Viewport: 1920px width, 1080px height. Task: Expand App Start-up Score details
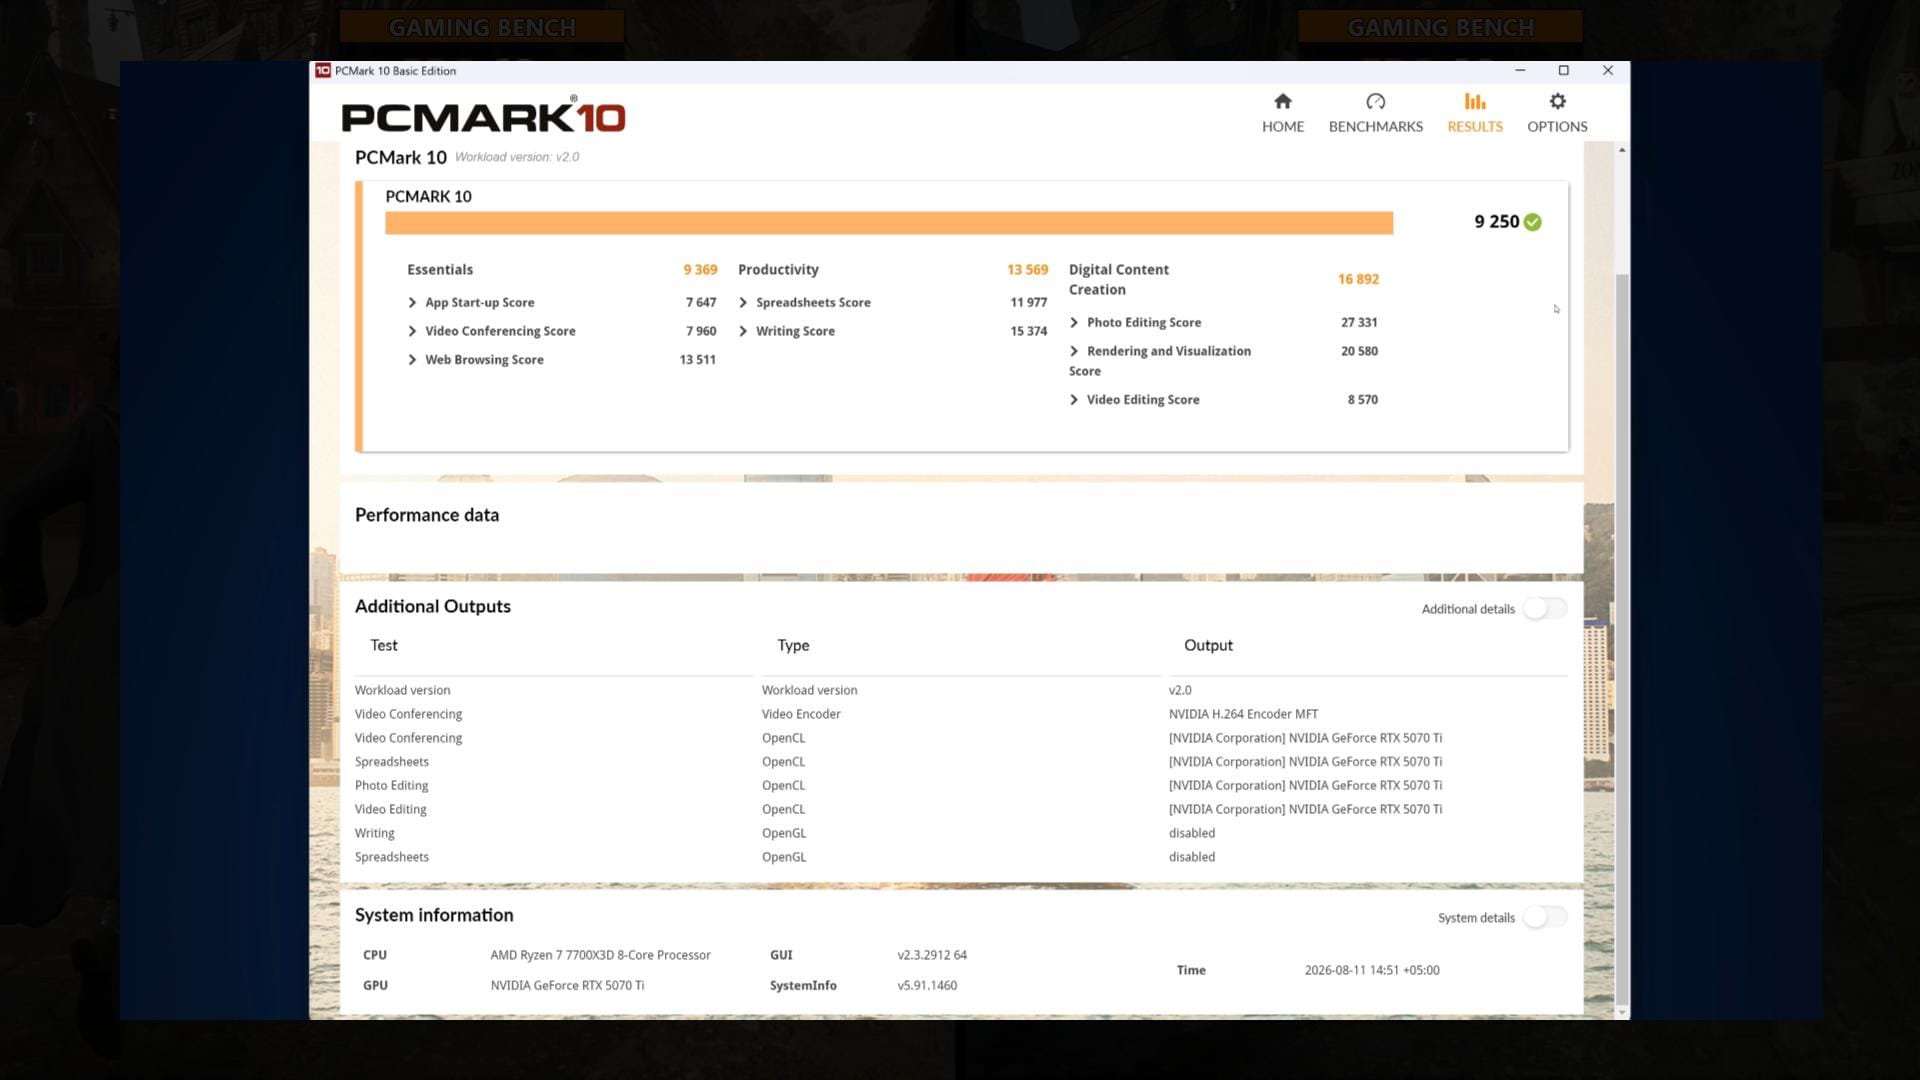click(412, 302)
